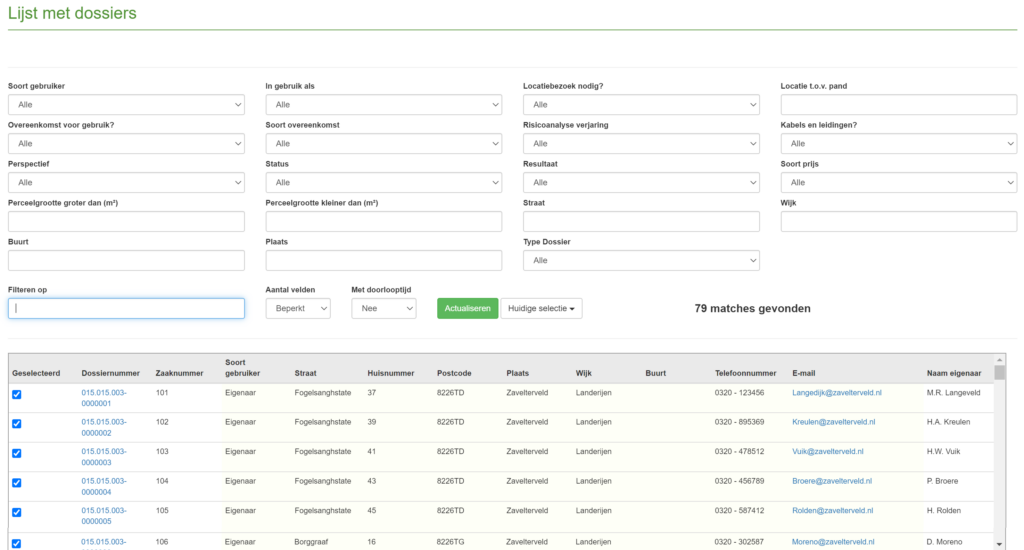Click email link Rolden@zavelterveld.nl
This screenshot has height=550, width=1024.
(832, 511)
